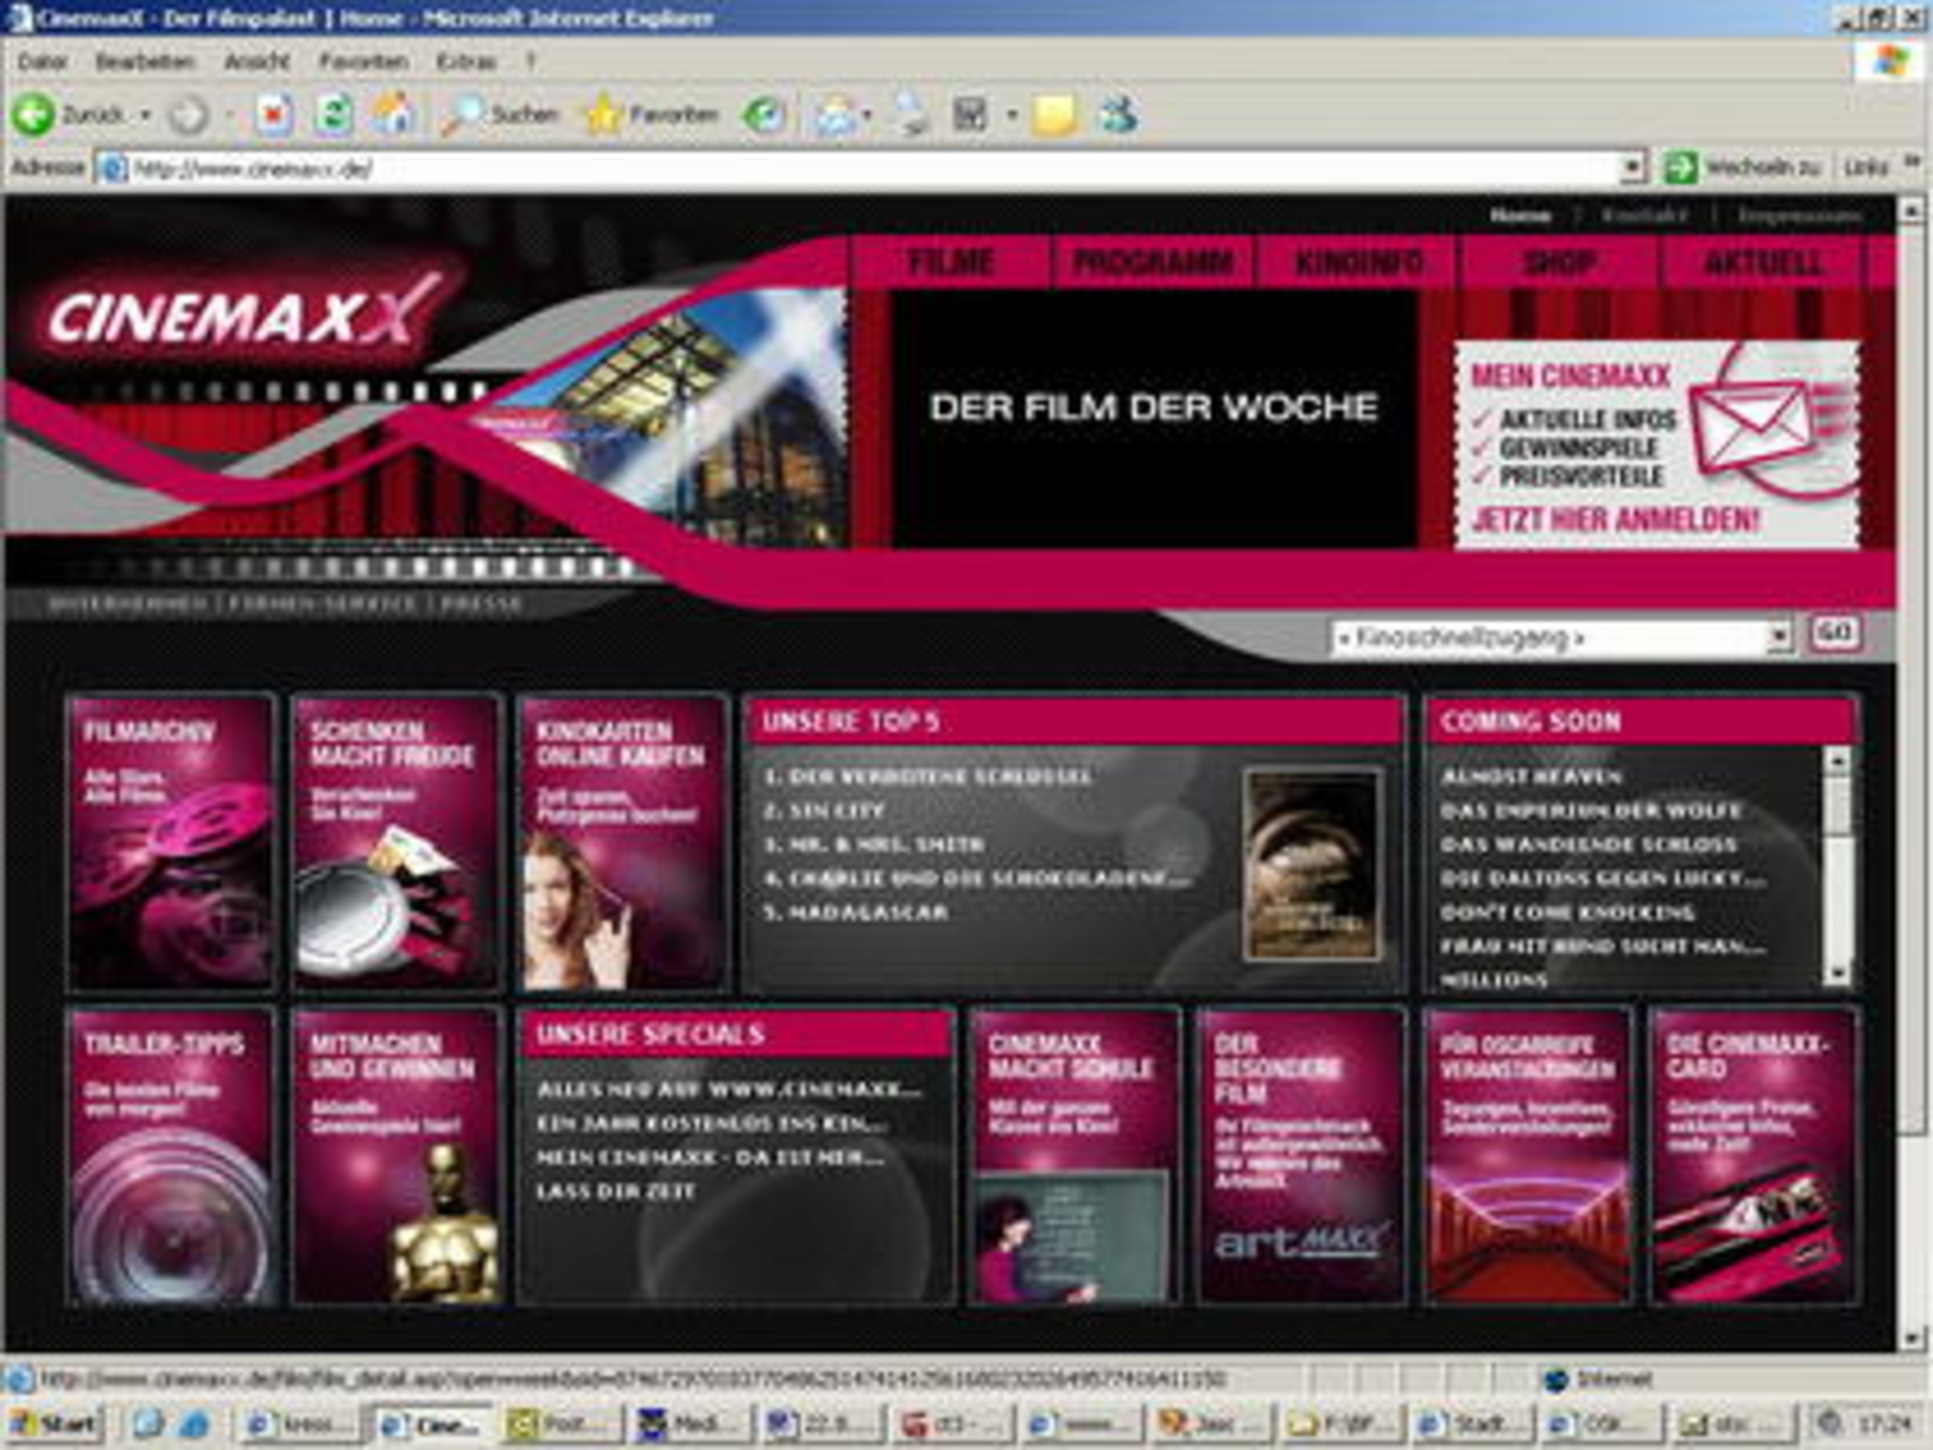This screenshot has height=1450, width=1933.
Task: Click the Messenger toolbar icon
Action: click(1117, 115)
